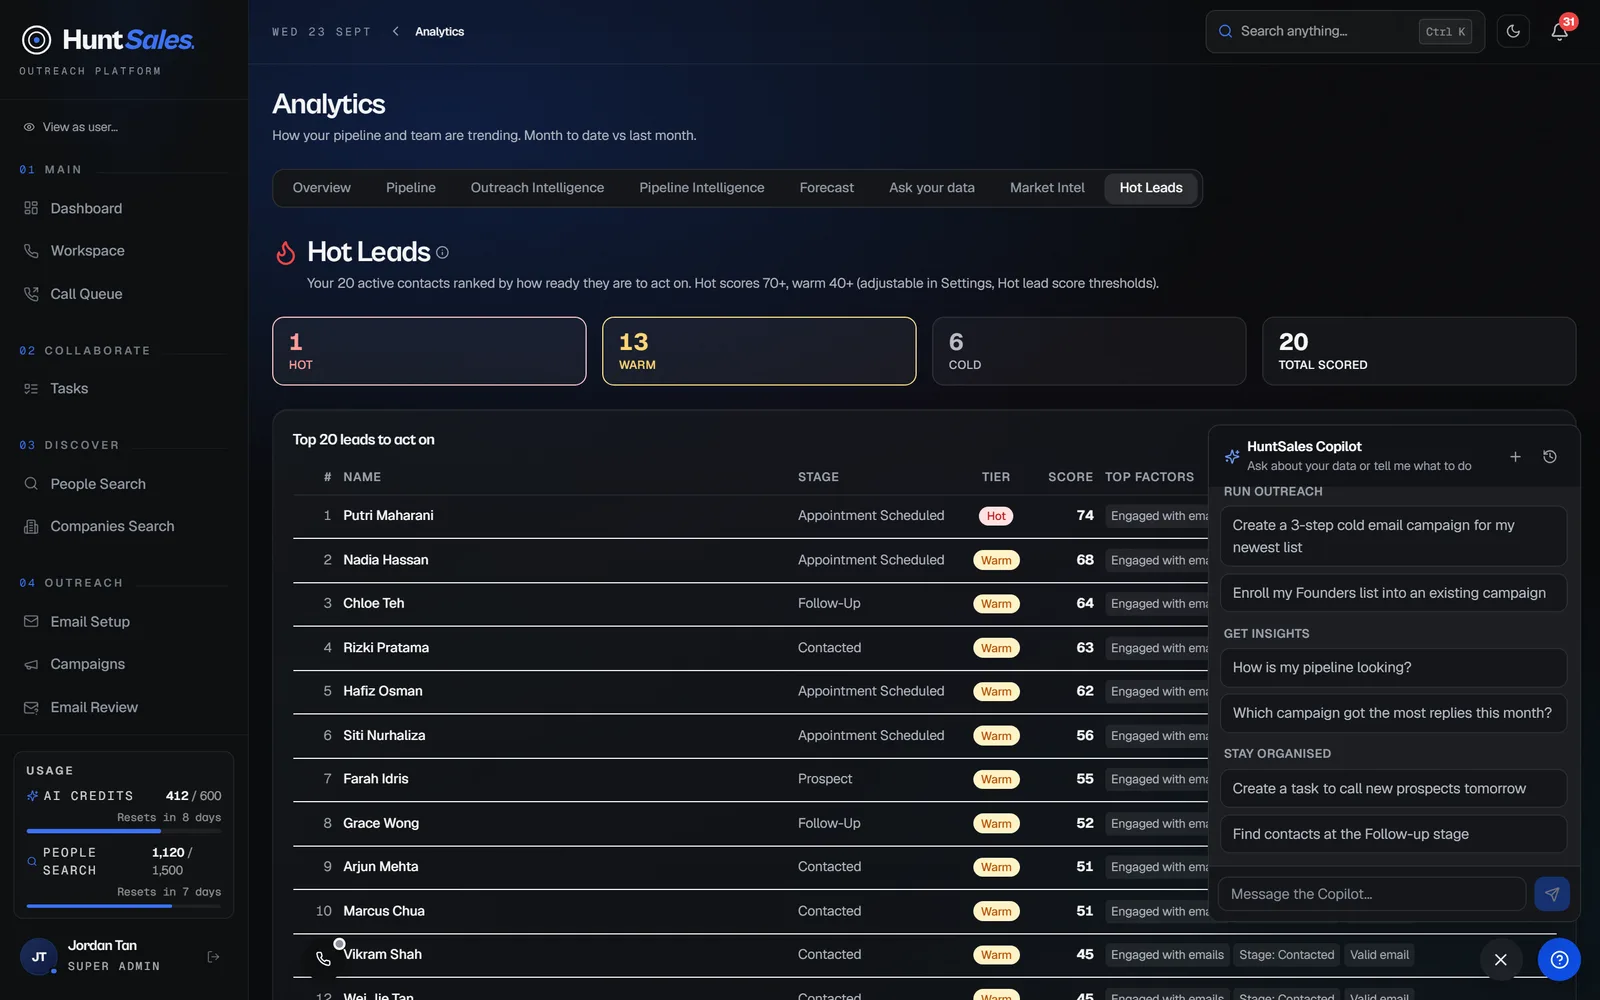Open lead row Putri Maharani
This screenshot has height=1000, width=1600.
click(750, 516)
